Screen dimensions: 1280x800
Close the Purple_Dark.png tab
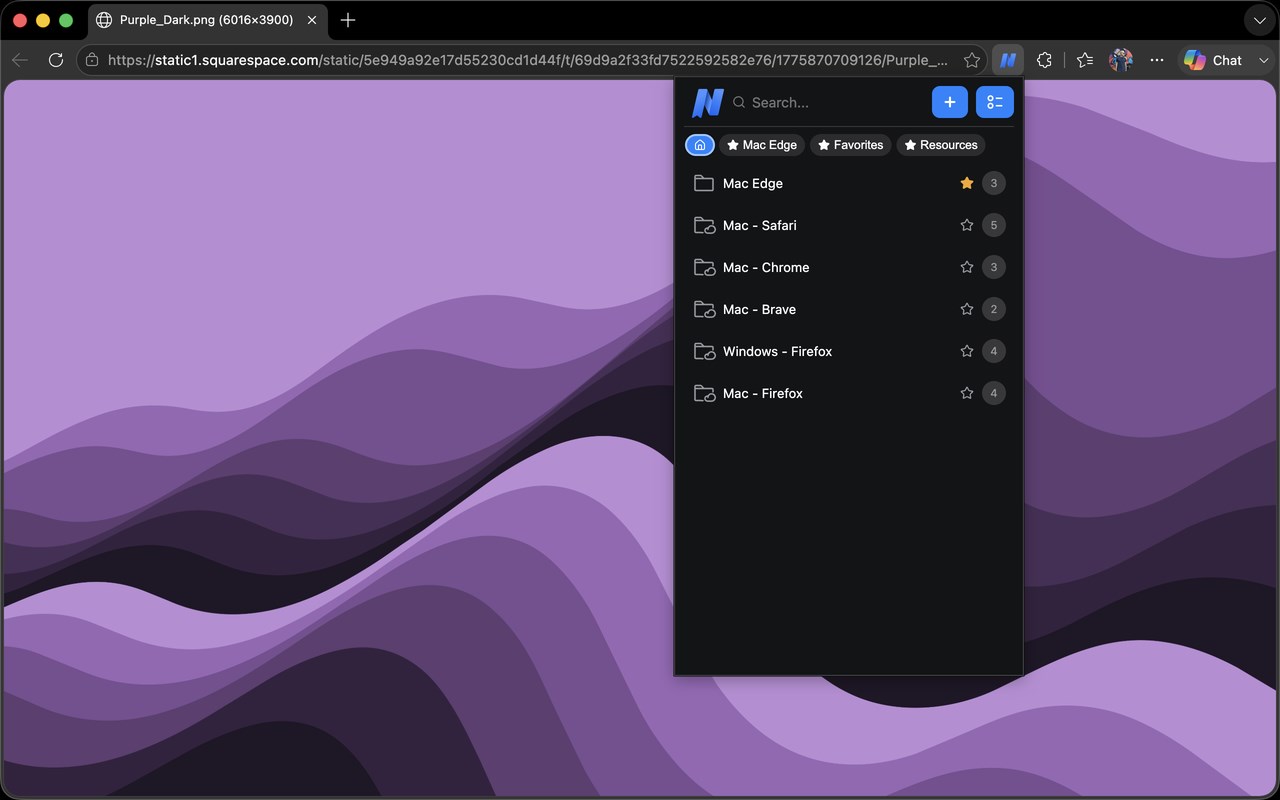(310, 20)
